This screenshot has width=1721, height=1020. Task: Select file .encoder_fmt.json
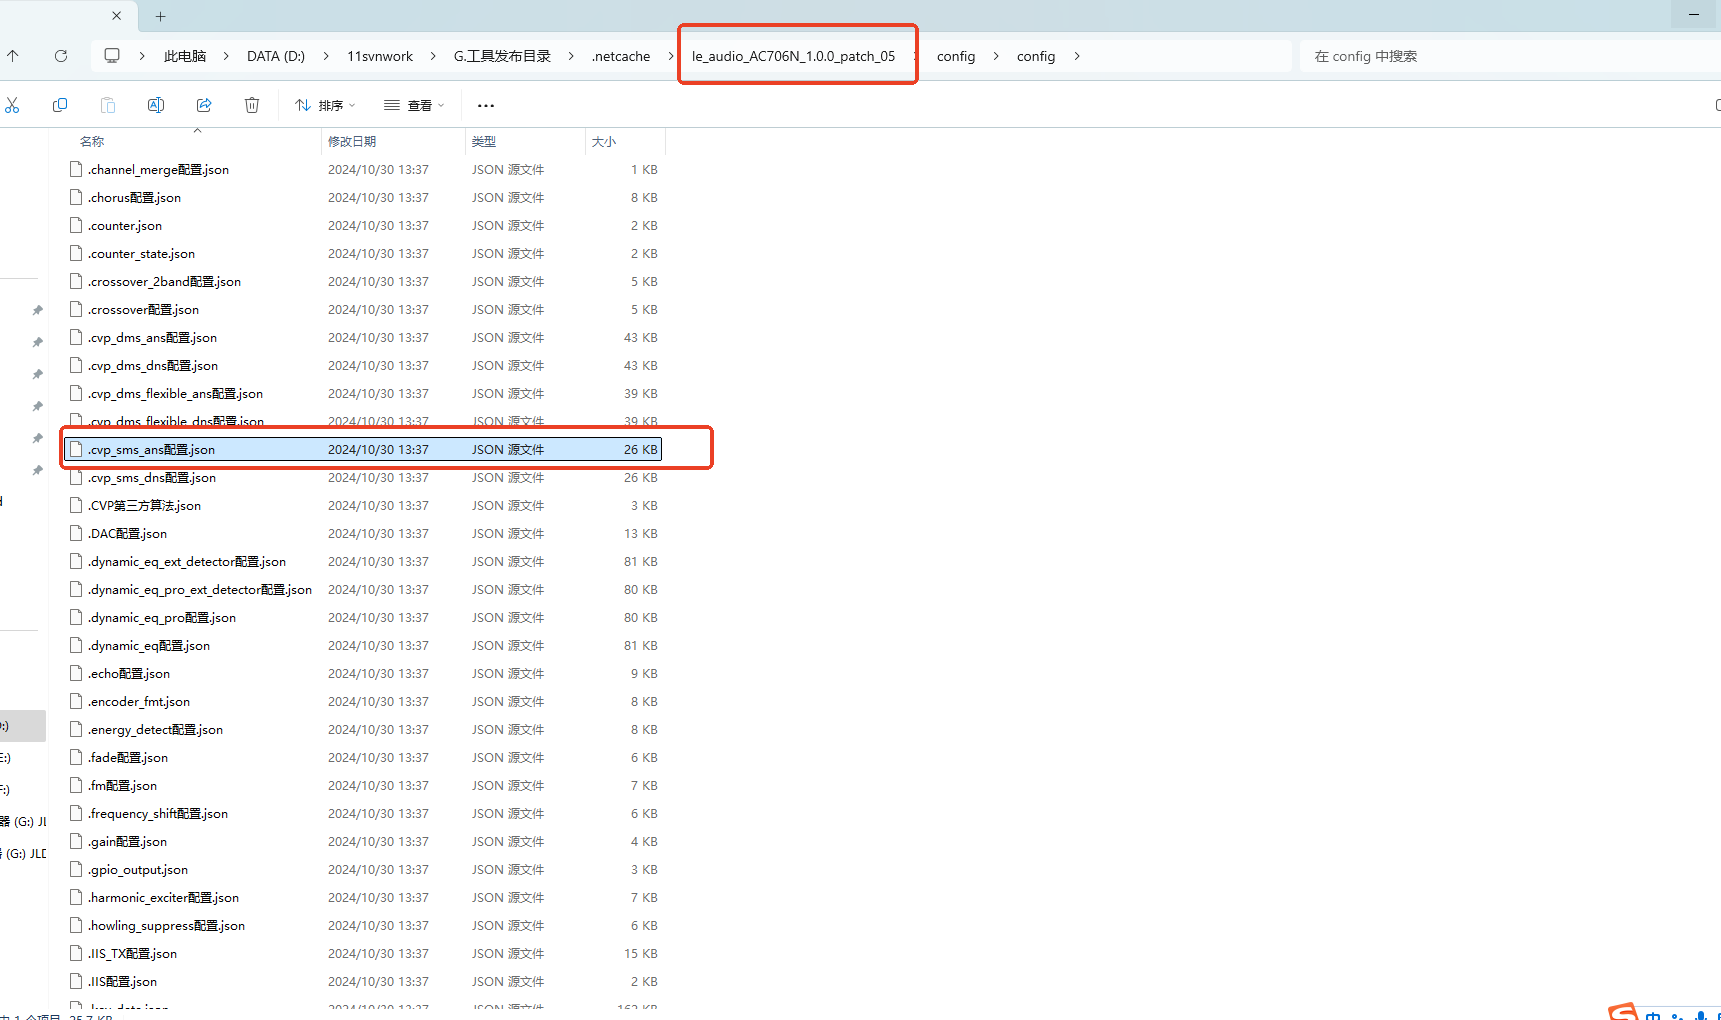click(362, 701)
